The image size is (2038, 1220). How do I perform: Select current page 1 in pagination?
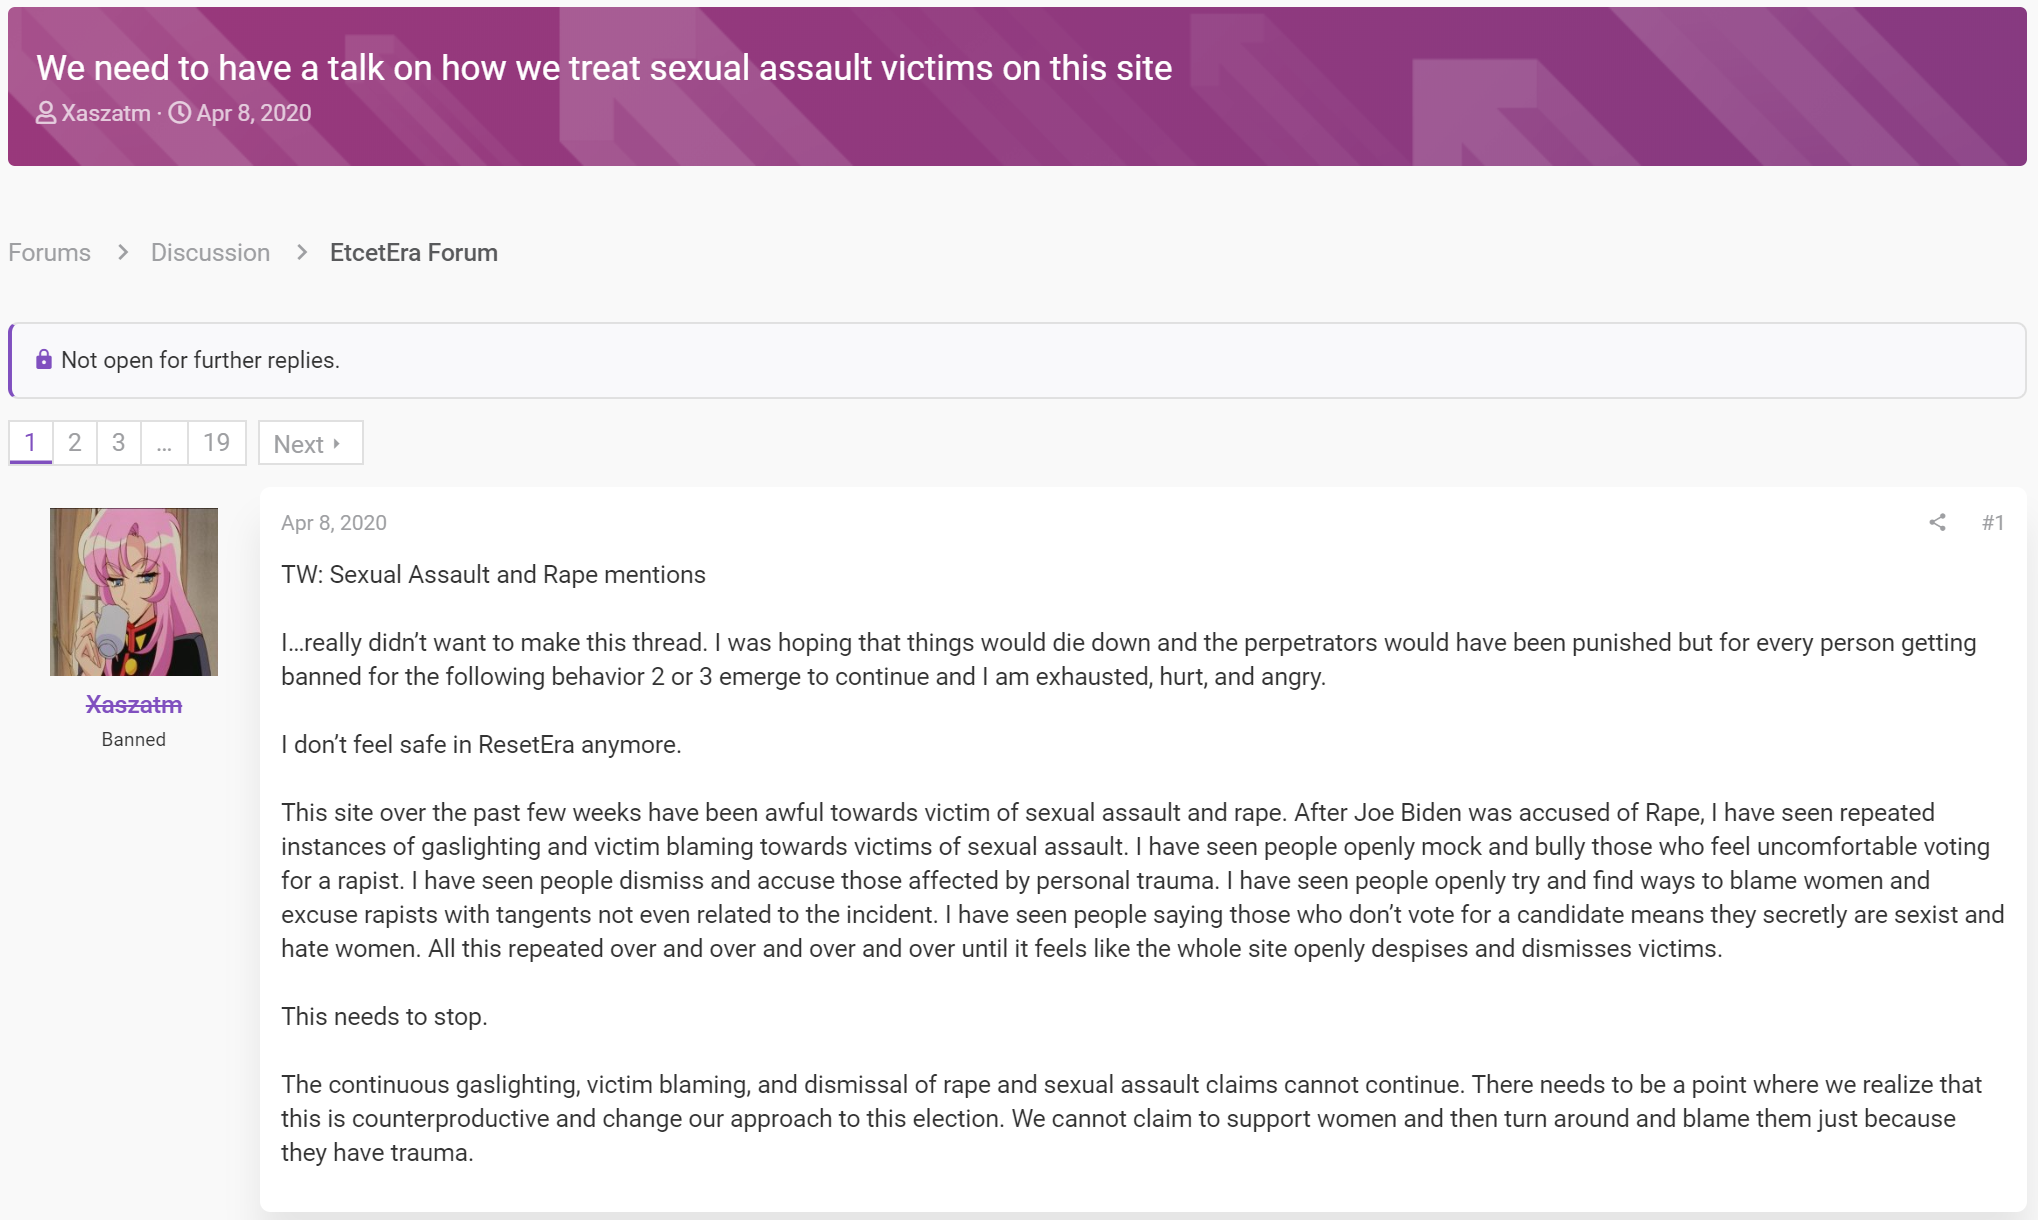(31, 443)
